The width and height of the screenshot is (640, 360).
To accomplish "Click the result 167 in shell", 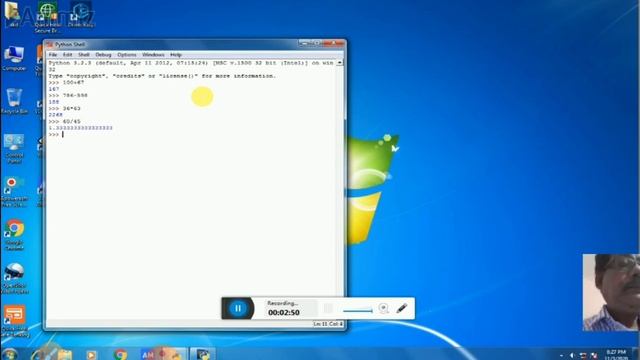I will coord(54,89).
